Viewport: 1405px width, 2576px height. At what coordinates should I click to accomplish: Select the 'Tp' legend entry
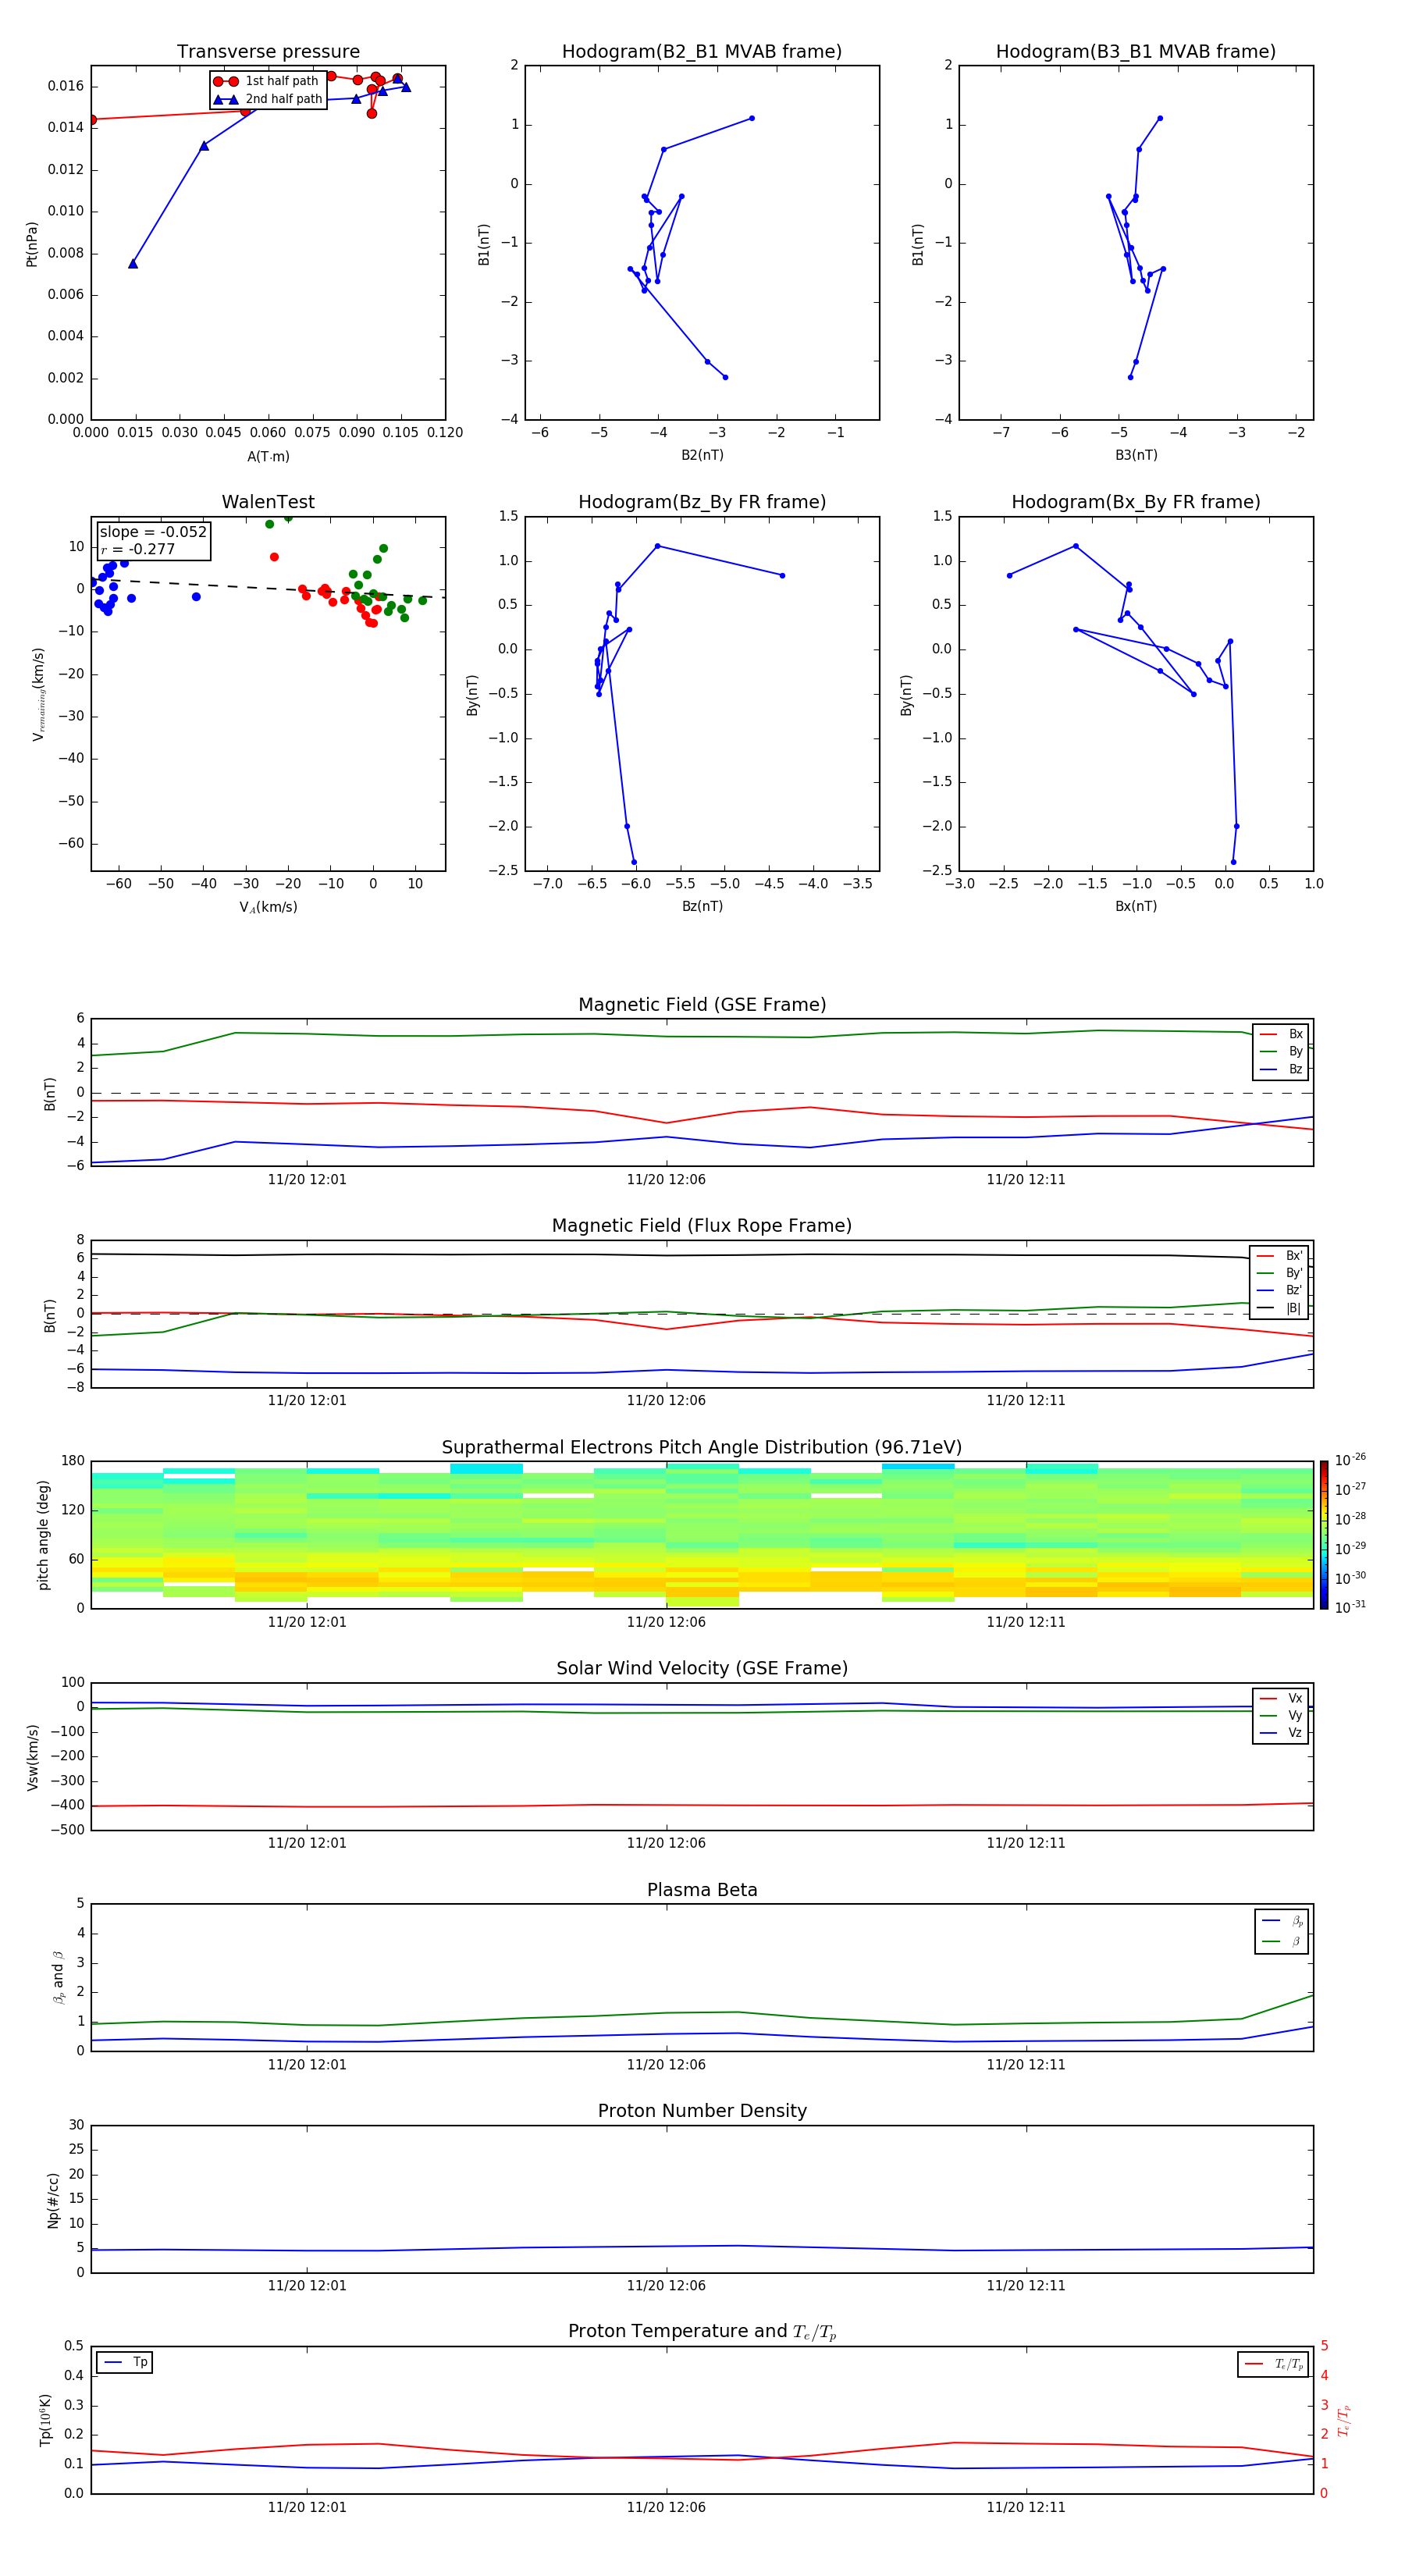[125, 2362]
